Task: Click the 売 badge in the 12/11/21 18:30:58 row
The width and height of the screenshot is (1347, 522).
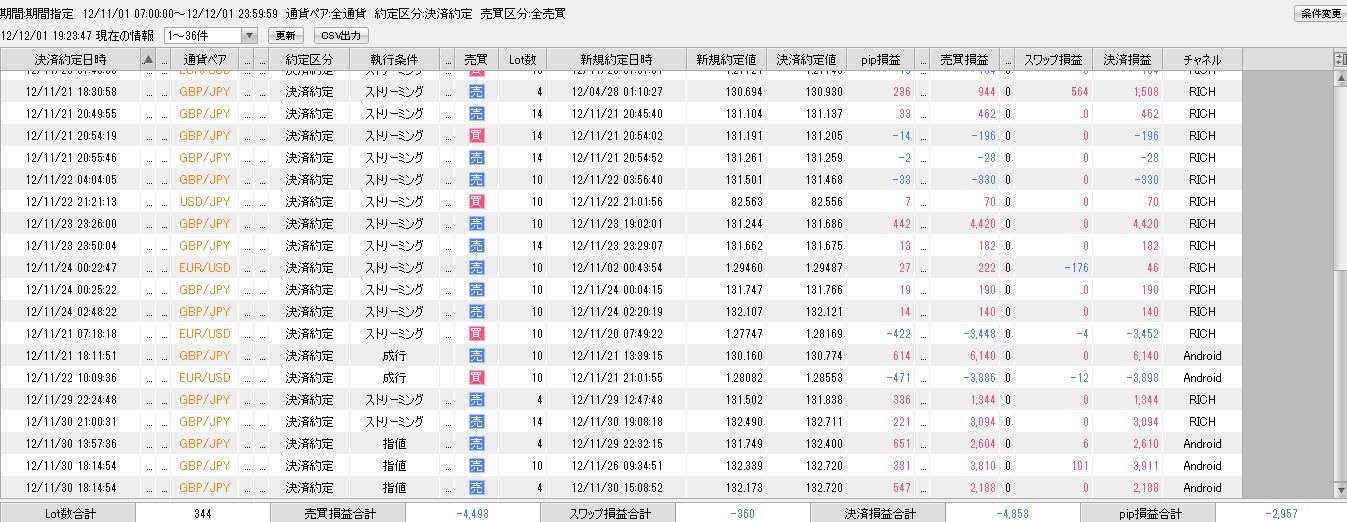Action: pos(476,91)
